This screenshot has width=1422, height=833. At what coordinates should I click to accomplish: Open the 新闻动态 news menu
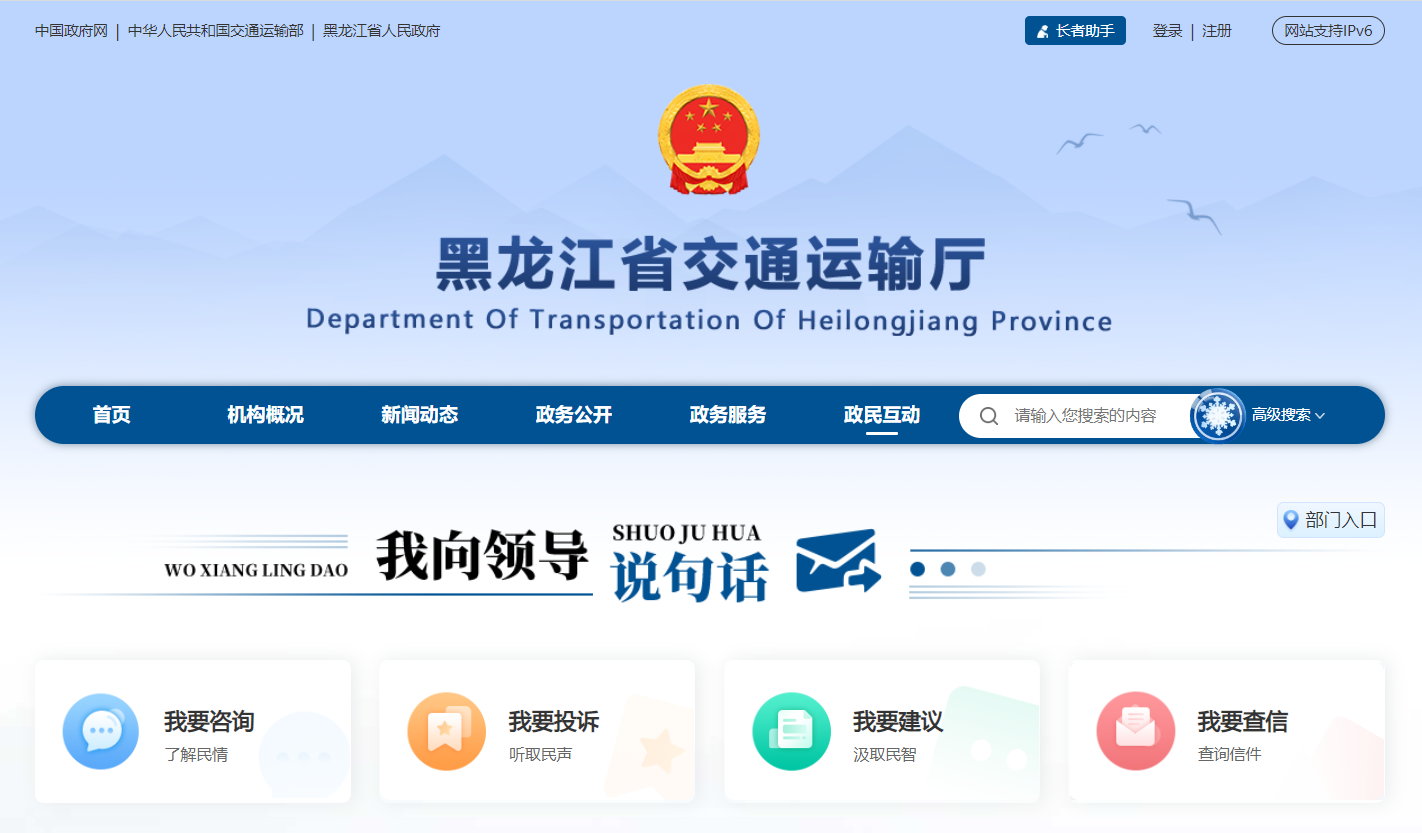(419, 415)
